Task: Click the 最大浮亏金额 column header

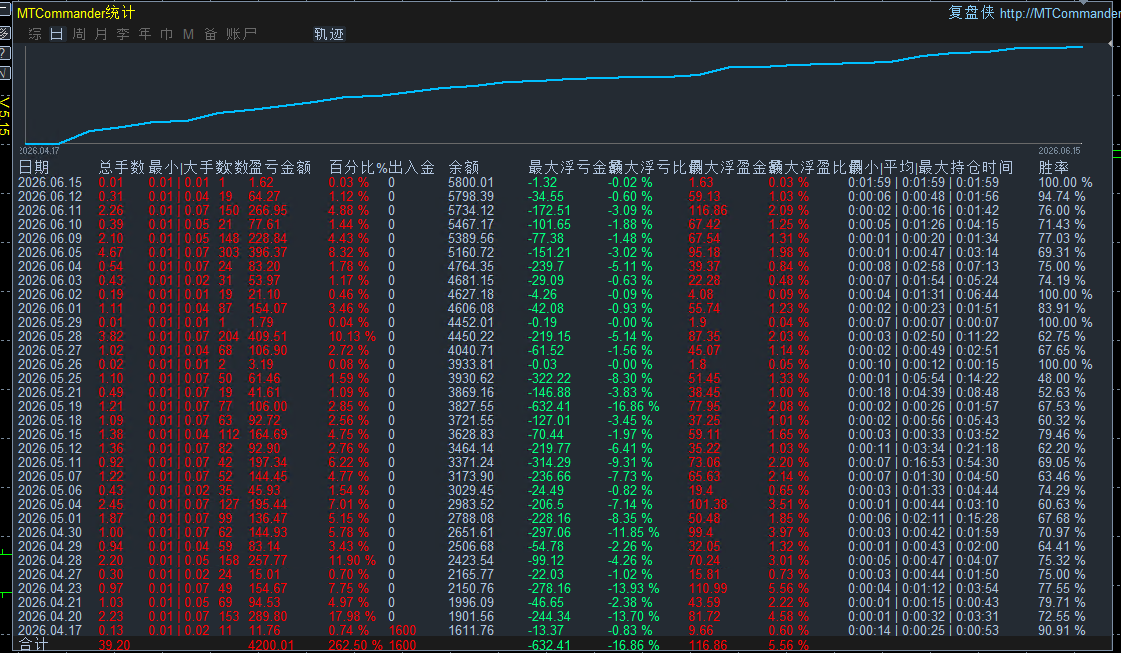Action: [x=576, y=167]
